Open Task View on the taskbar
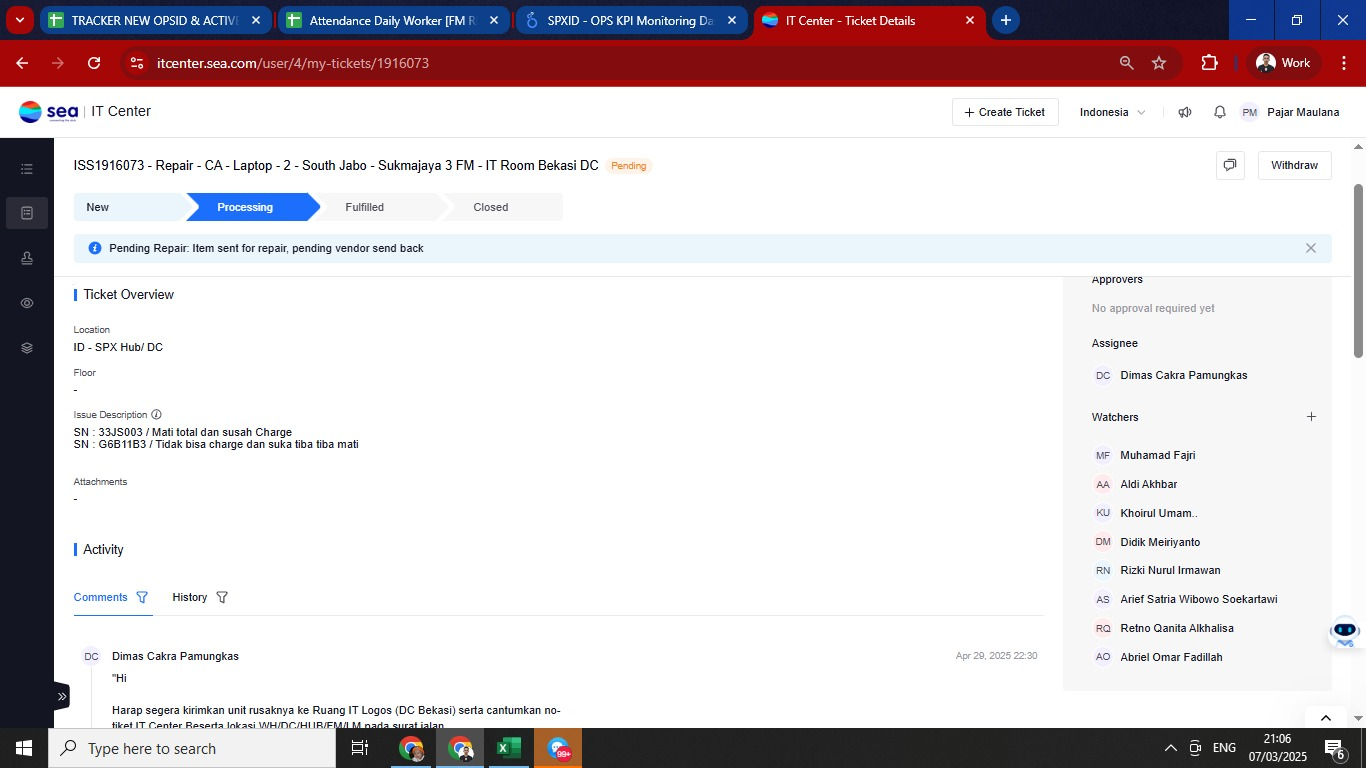This screenshot has width=1366, height=768. [360, 748]
